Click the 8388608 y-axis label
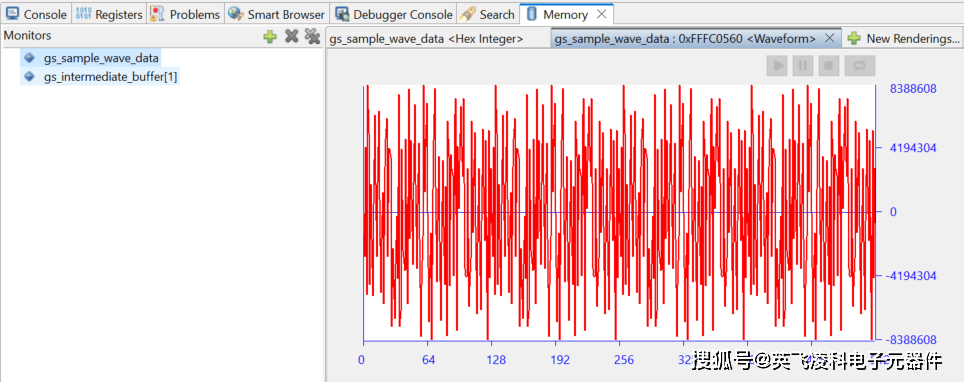Viewport: 964px width, 382px height. point(914,89)
